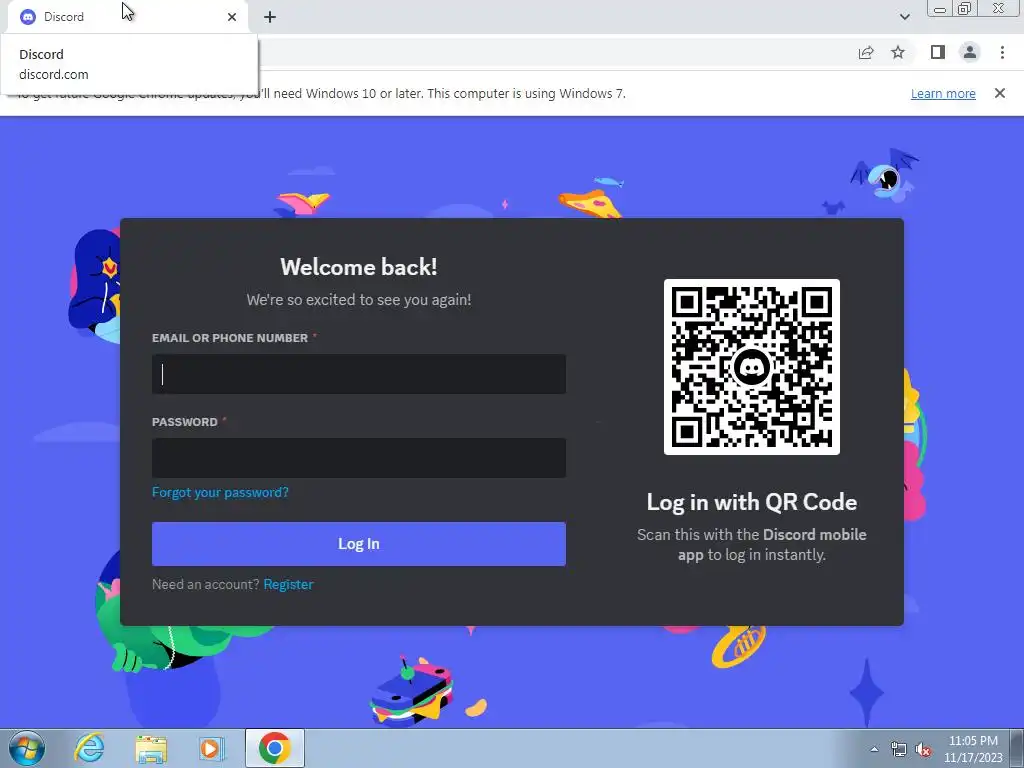Dismiss the Windows 7 update infobar
Image resolution: width=1024 pixels, height=768 pixels.
[999, 93]
